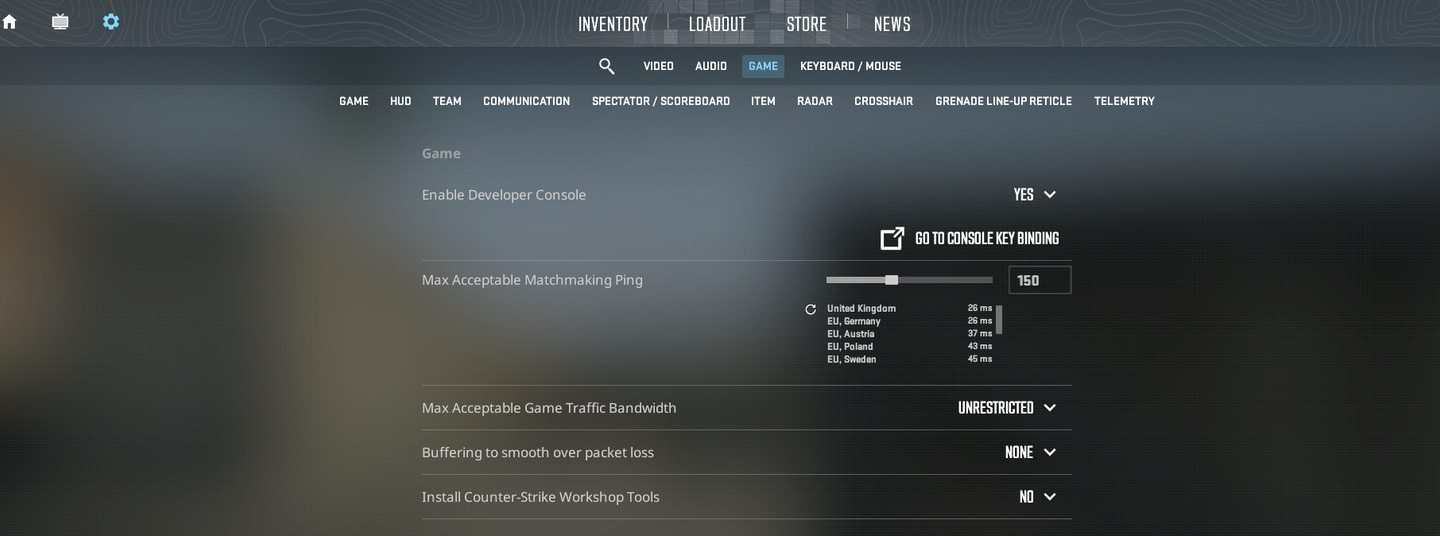The width and height of the screenshot is (1440, 536).
Task: Click Go To Console Key Binding
Action: (x=986, y=238)
